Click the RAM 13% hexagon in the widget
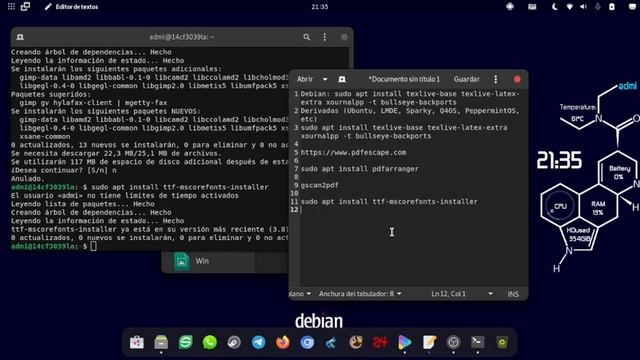640x360 pixels. click(598, 207)
